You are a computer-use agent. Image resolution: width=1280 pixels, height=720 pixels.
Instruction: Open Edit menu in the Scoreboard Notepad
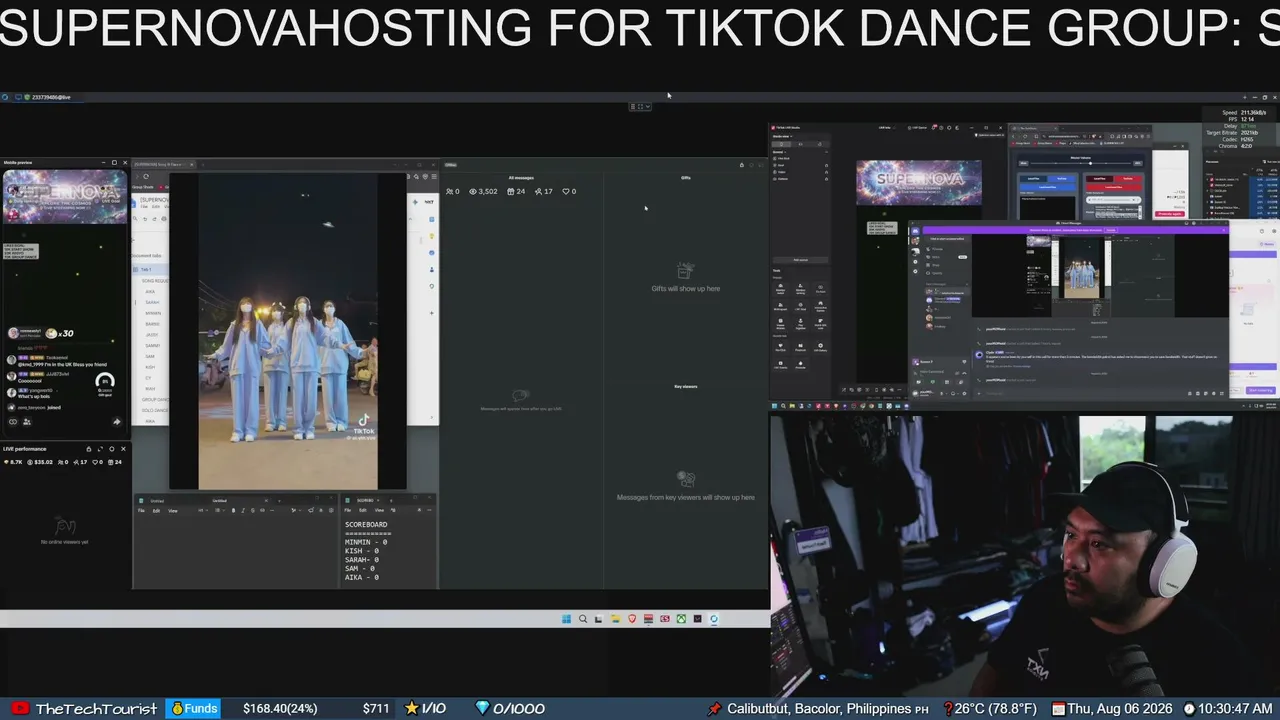click(x=363, y=510)
